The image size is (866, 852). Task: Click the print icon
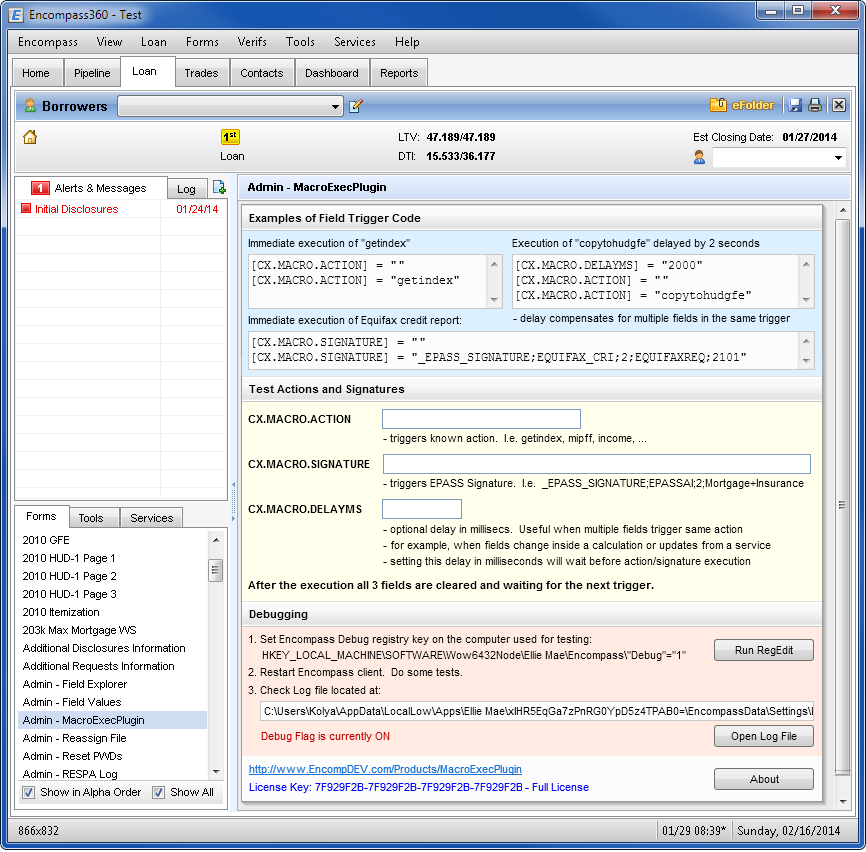click(x=815, y=105)
